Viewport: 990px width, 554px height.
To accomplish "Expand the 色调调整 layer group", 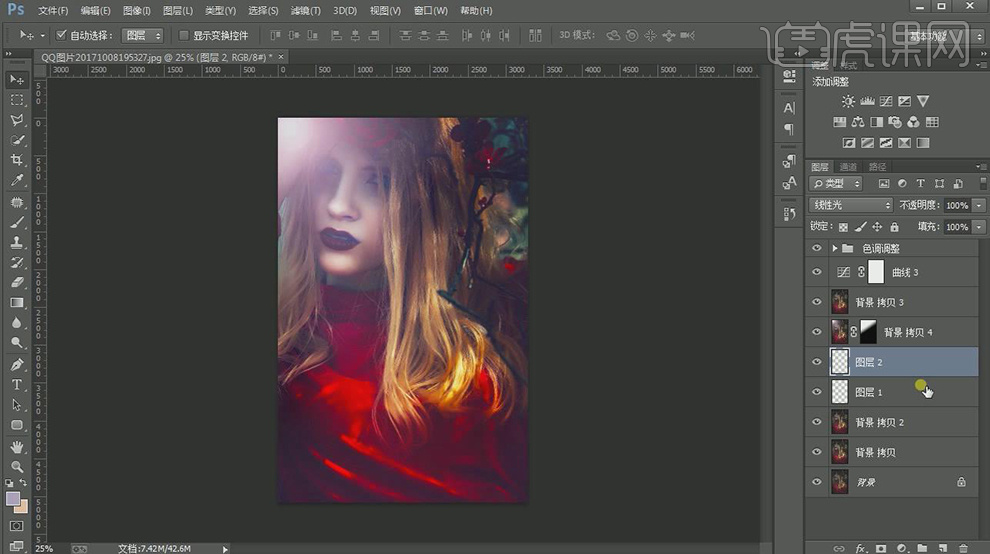I will [834, 248].
